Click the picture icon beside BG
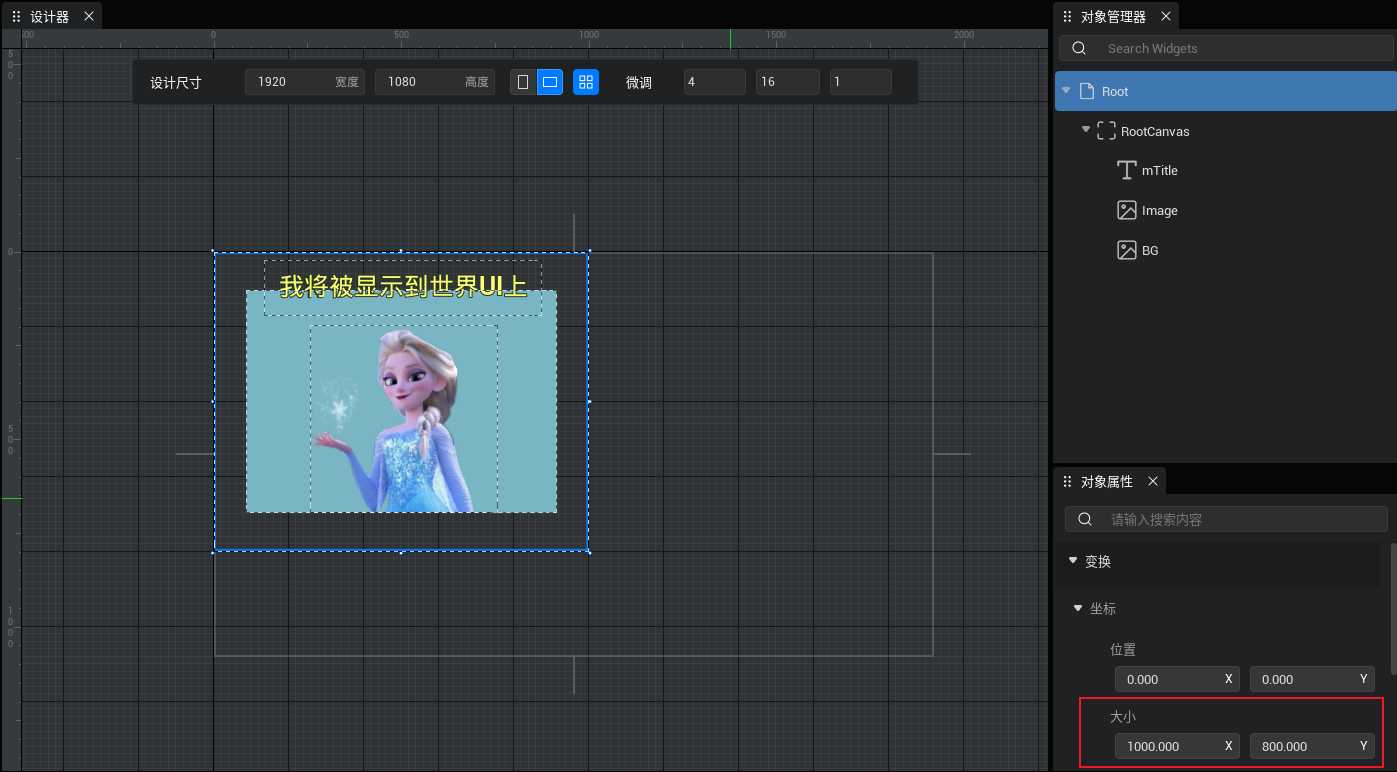Screen dimensions: 1397x772 coord(1127,251)
